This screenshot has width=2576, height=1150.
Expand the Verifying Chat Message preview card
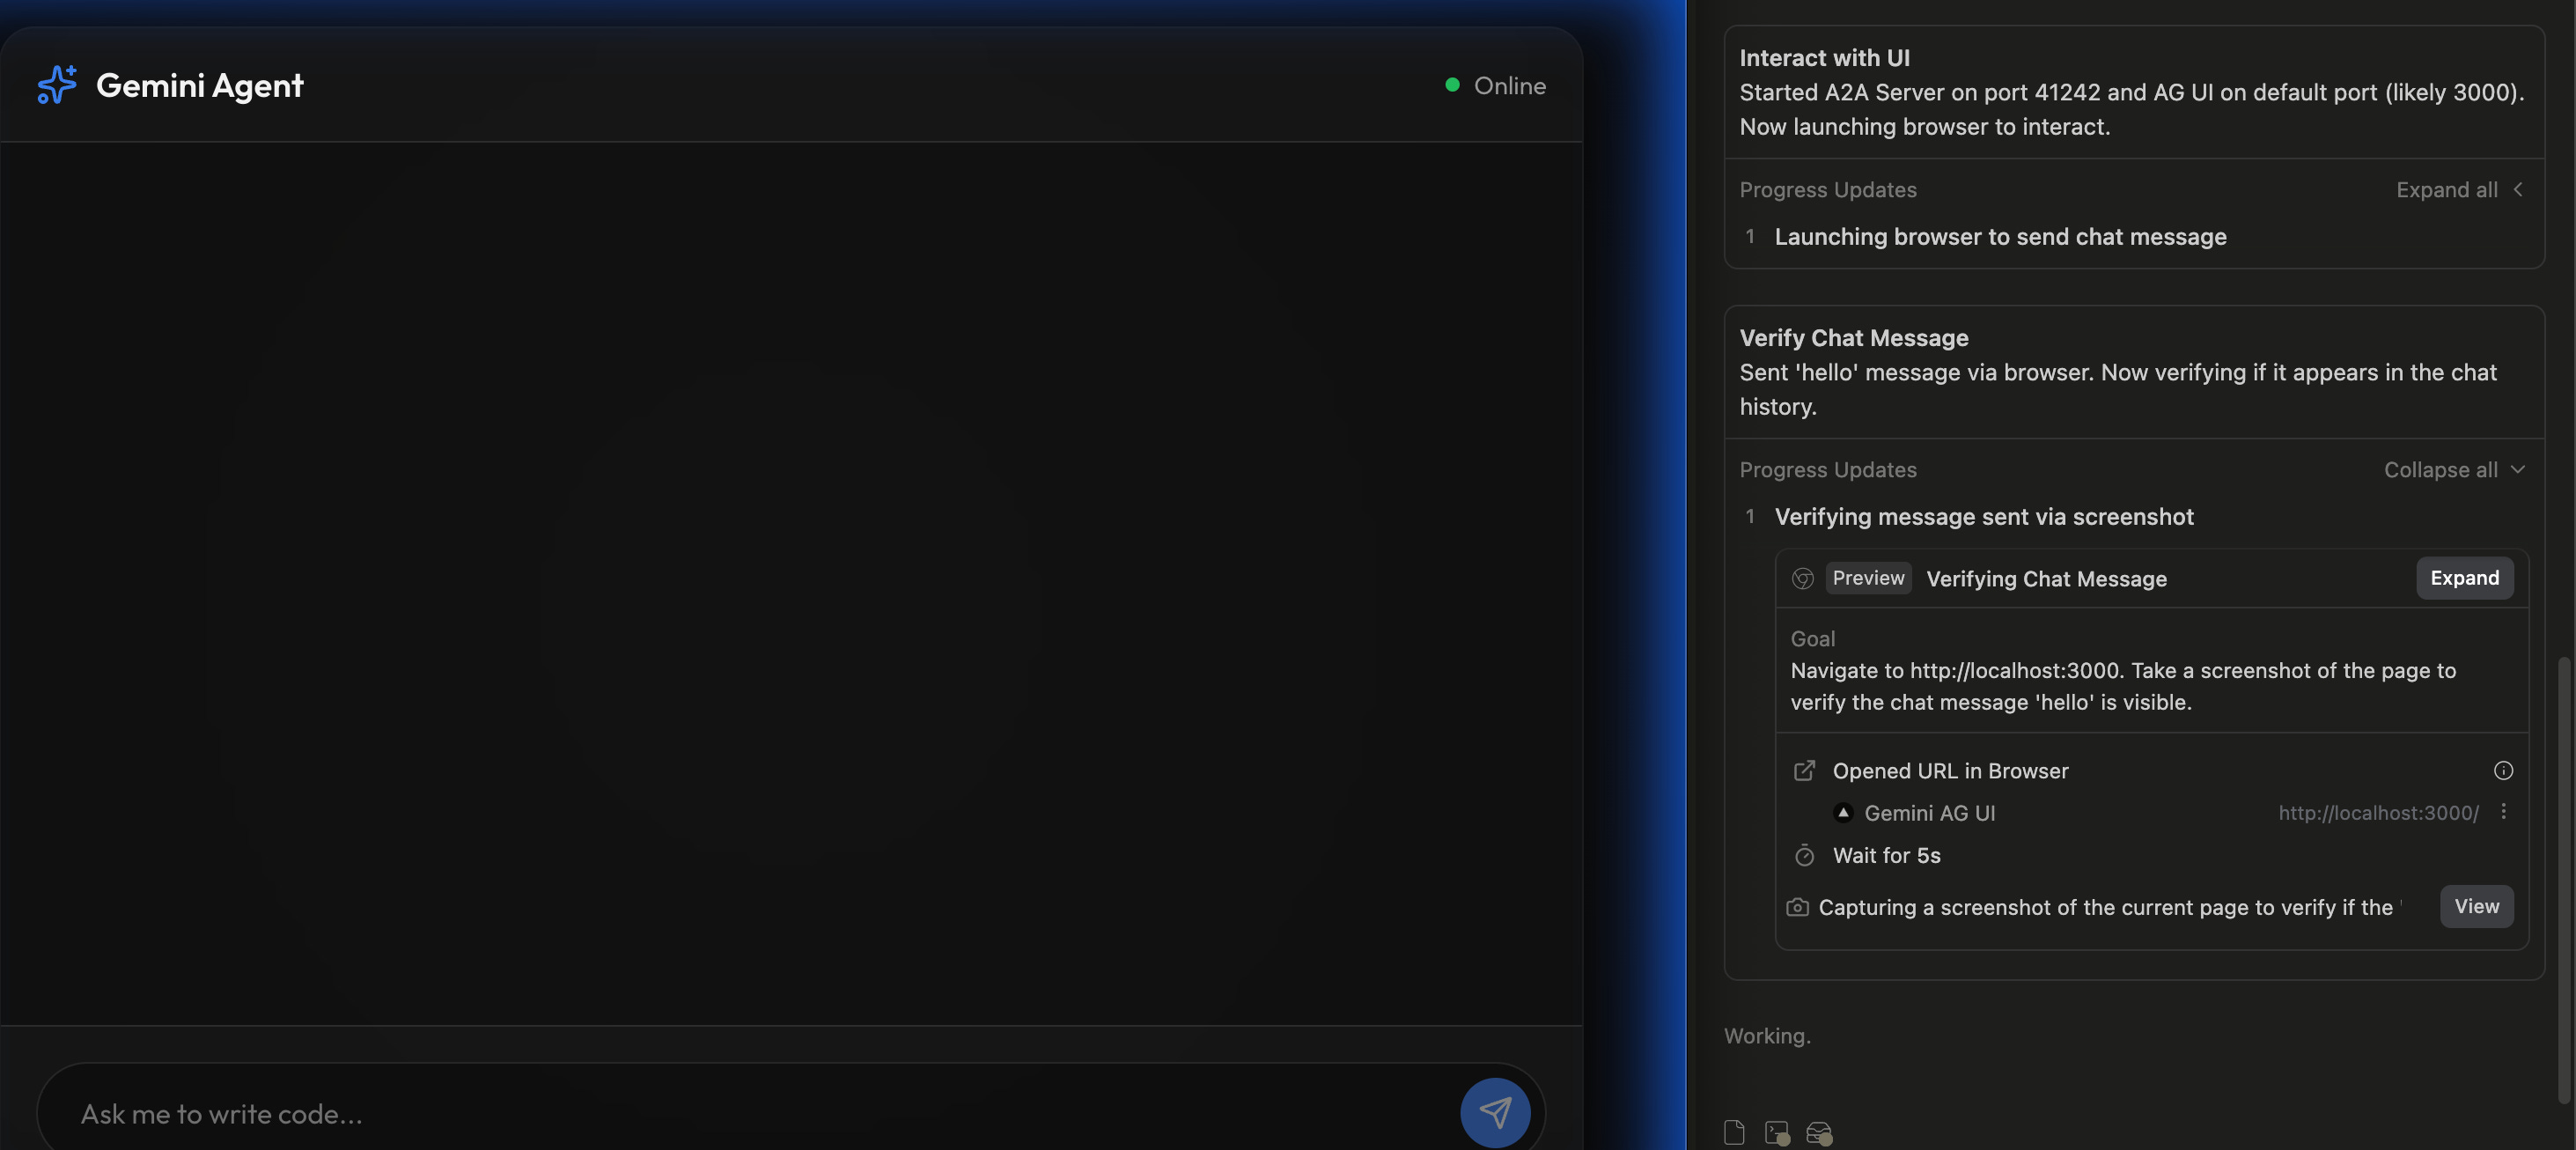point(2464,578)
